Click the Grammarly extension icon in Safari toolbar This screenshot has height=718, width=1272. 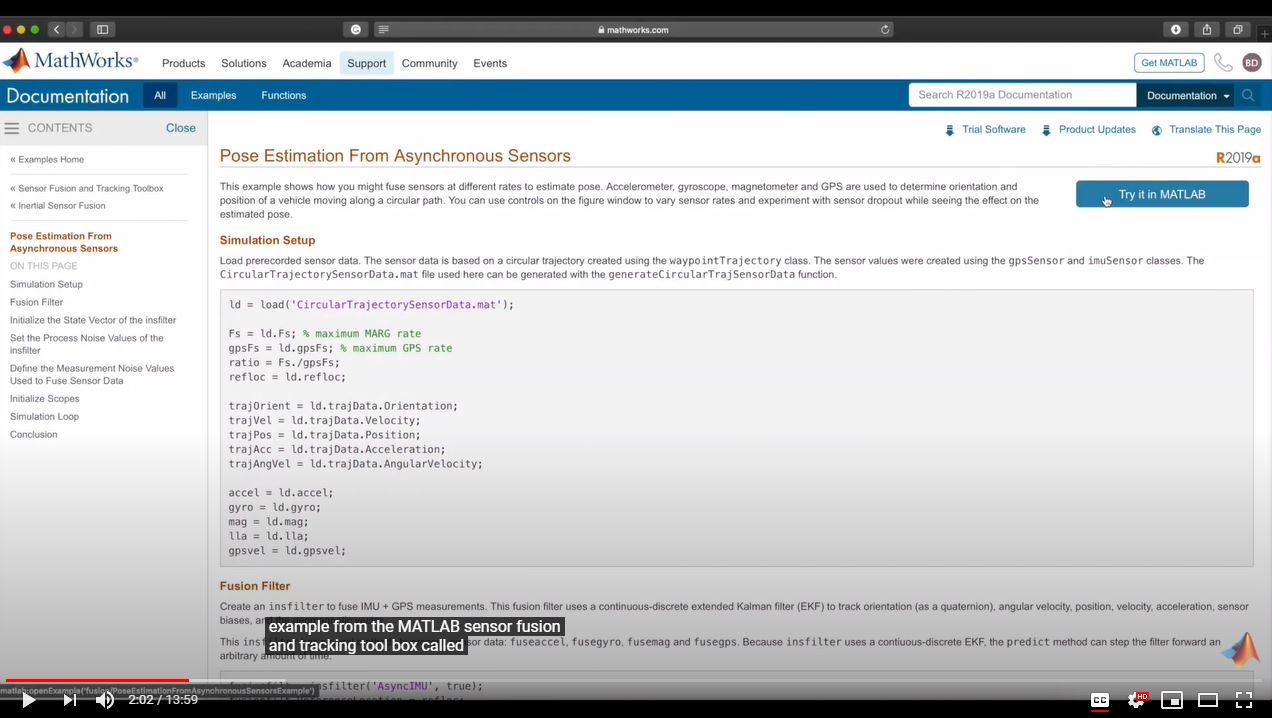coord(356,29)
